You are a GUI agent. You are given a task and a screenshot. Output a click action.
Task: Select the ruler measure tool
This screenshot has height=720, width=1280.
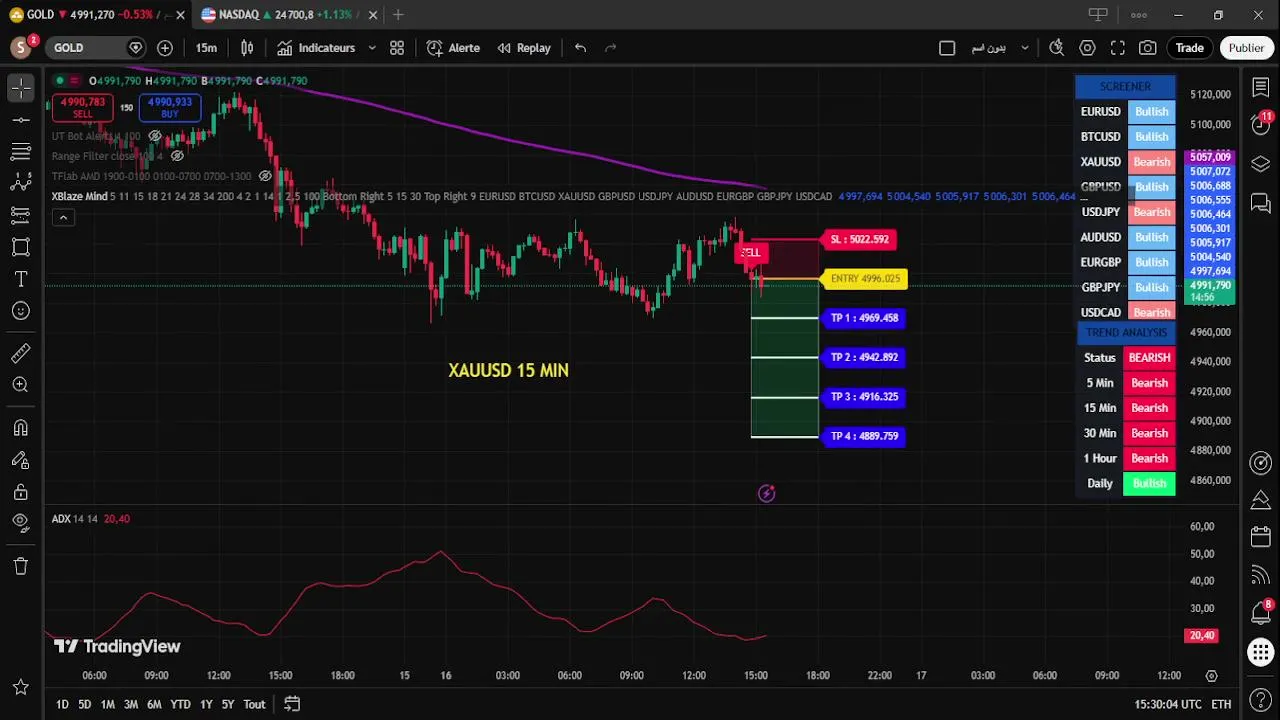[x=20, y=353]
